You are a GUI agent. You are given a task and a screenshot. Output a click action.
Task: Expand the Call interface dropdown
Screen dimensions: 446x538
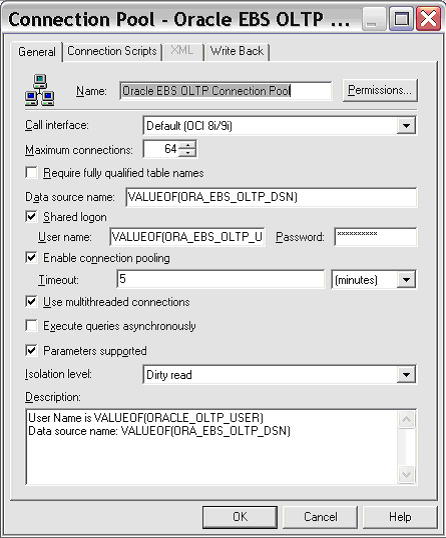pos(407,126)
